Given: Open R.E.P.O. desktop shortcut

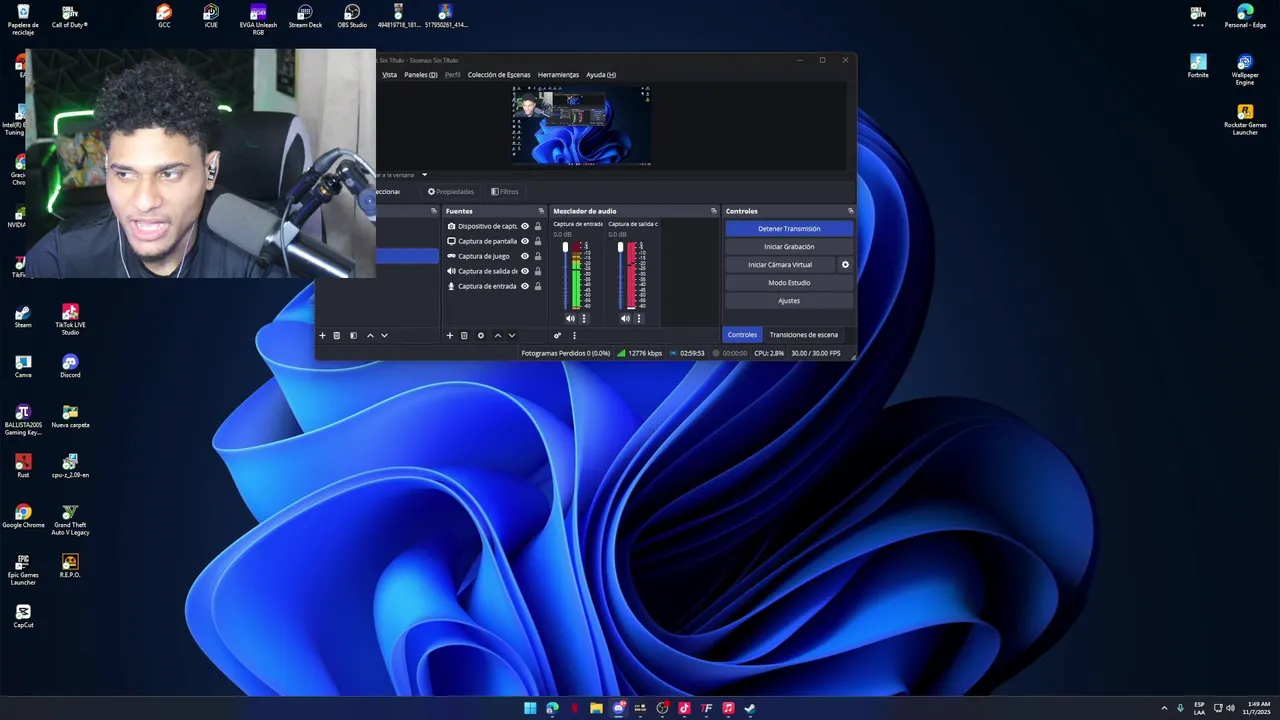Looking at the screenshot, I should (x=70, y=566).
